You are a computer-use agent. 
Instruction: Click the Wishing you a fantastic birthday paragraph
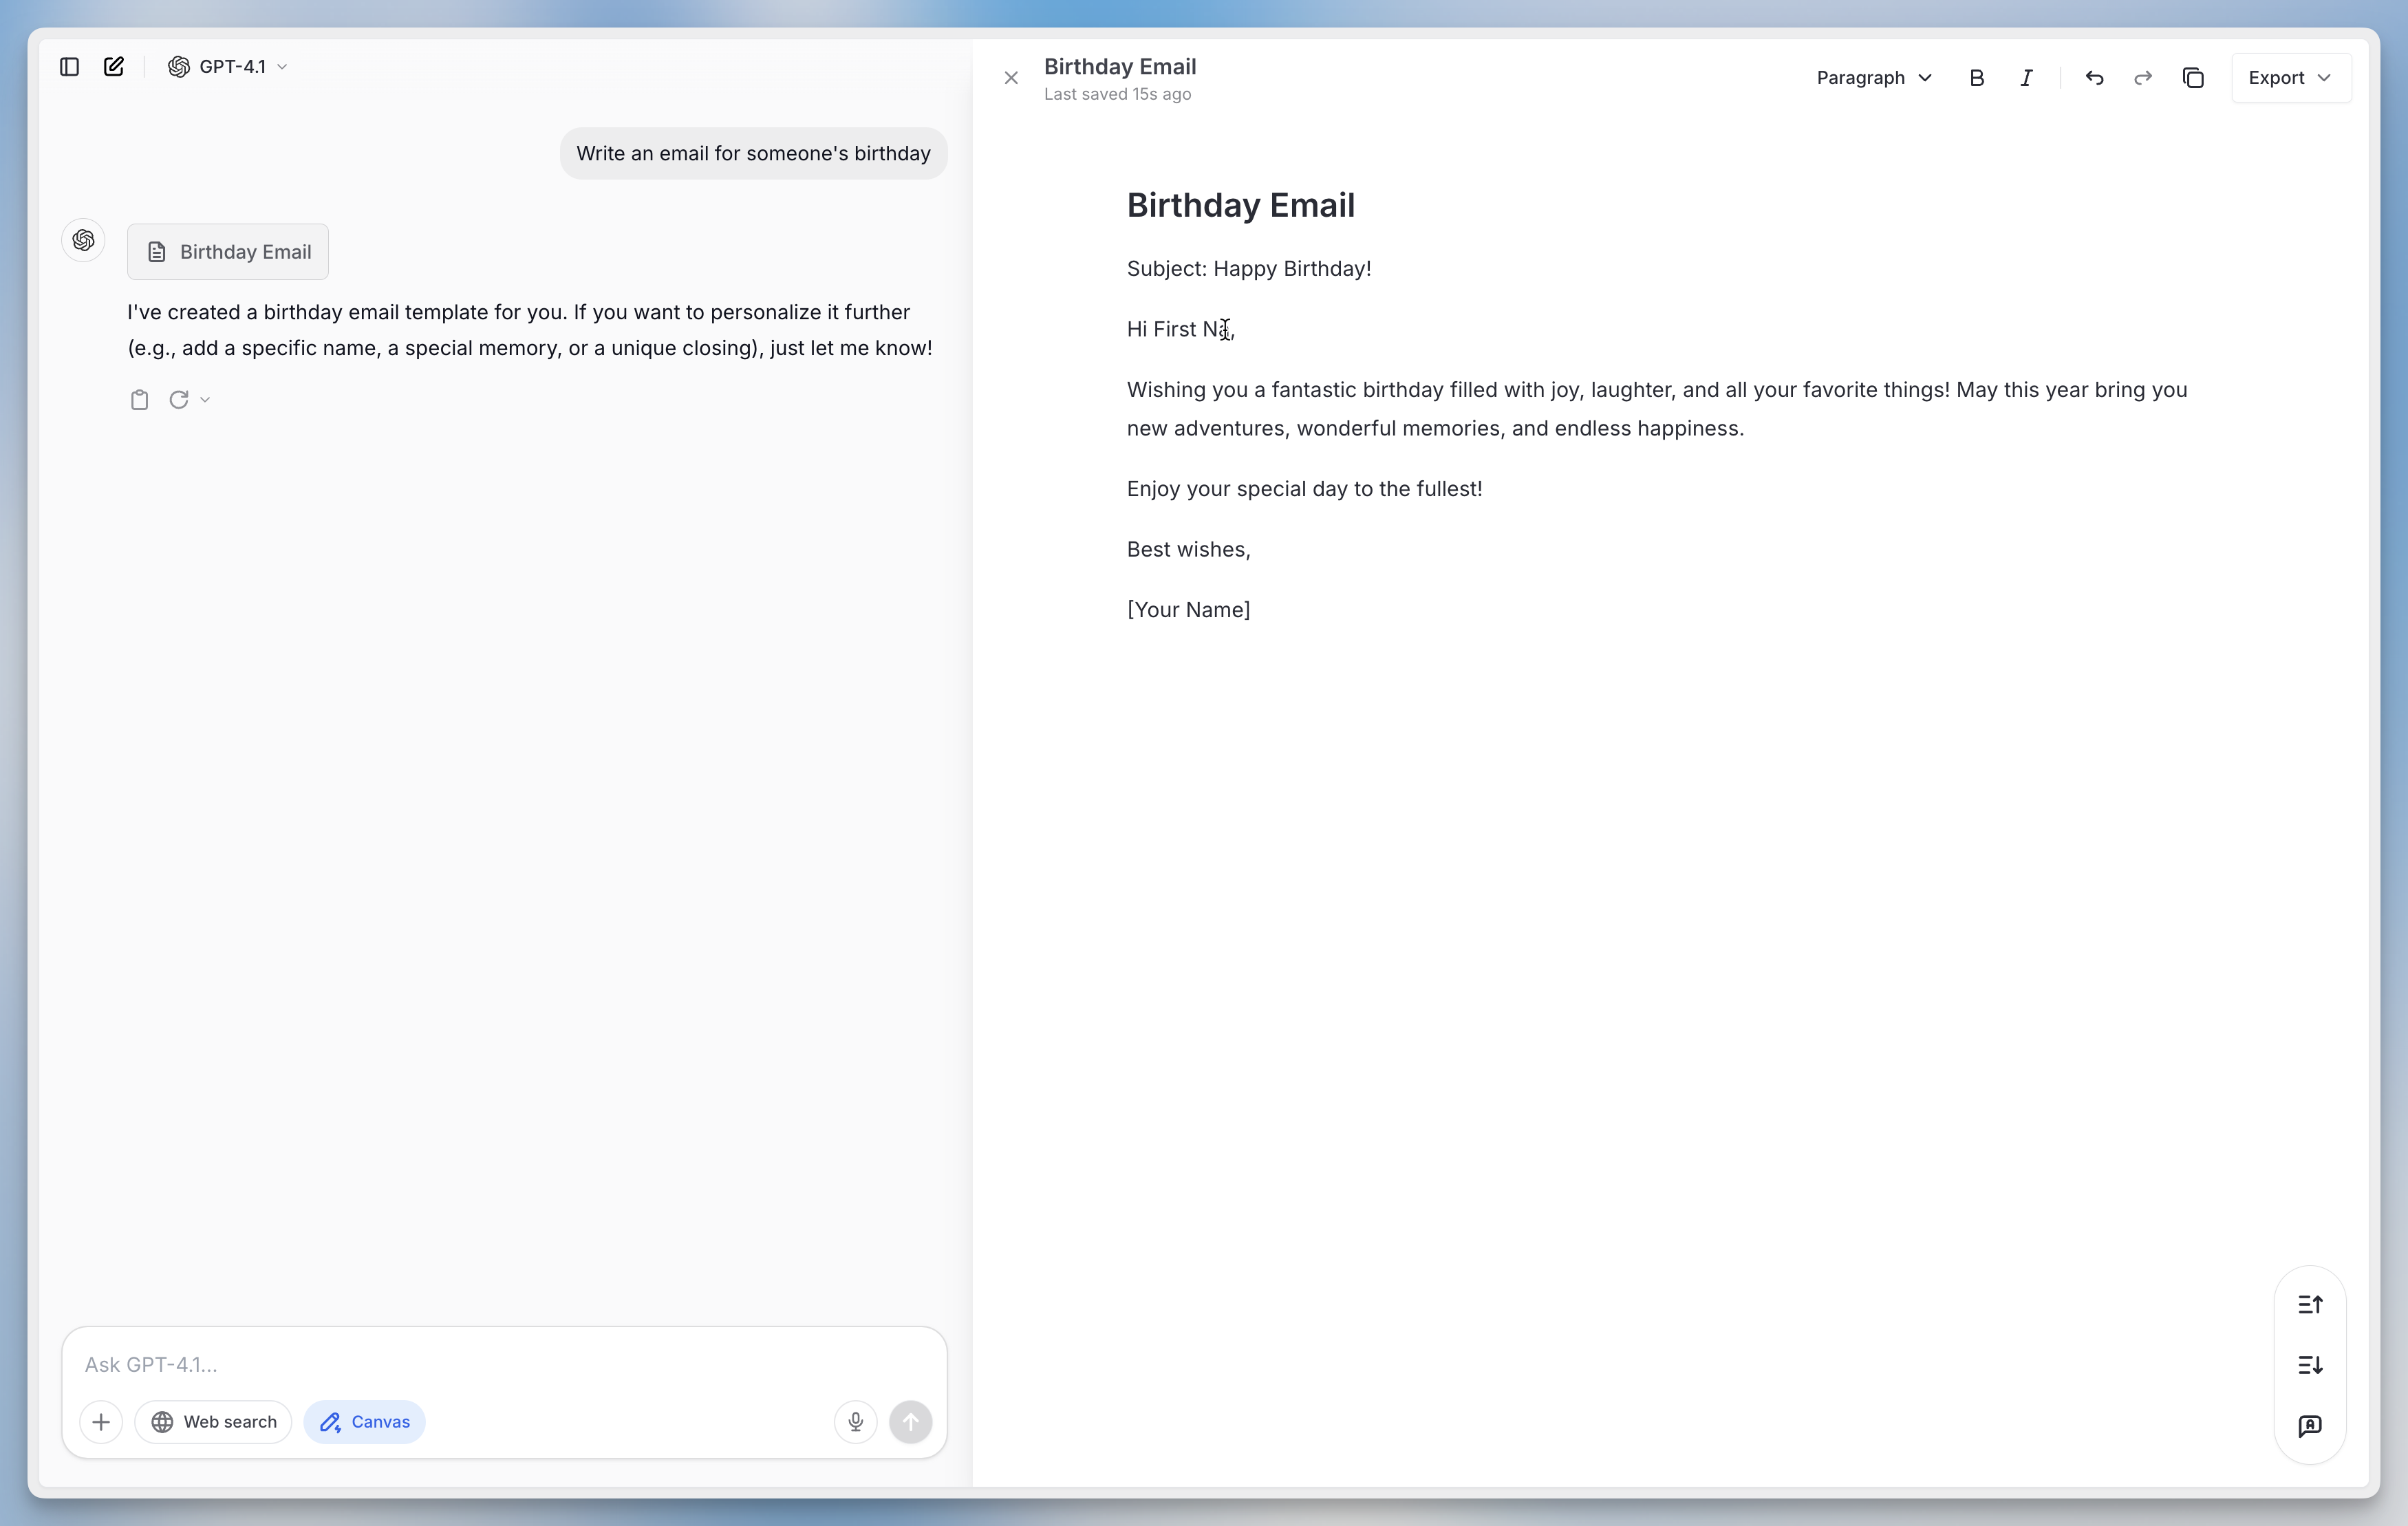tap(1657, 409)
